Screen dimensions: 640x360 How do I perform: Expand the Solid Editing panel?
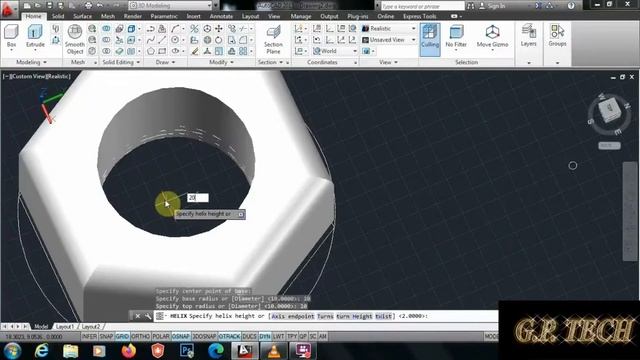(121, 62)
